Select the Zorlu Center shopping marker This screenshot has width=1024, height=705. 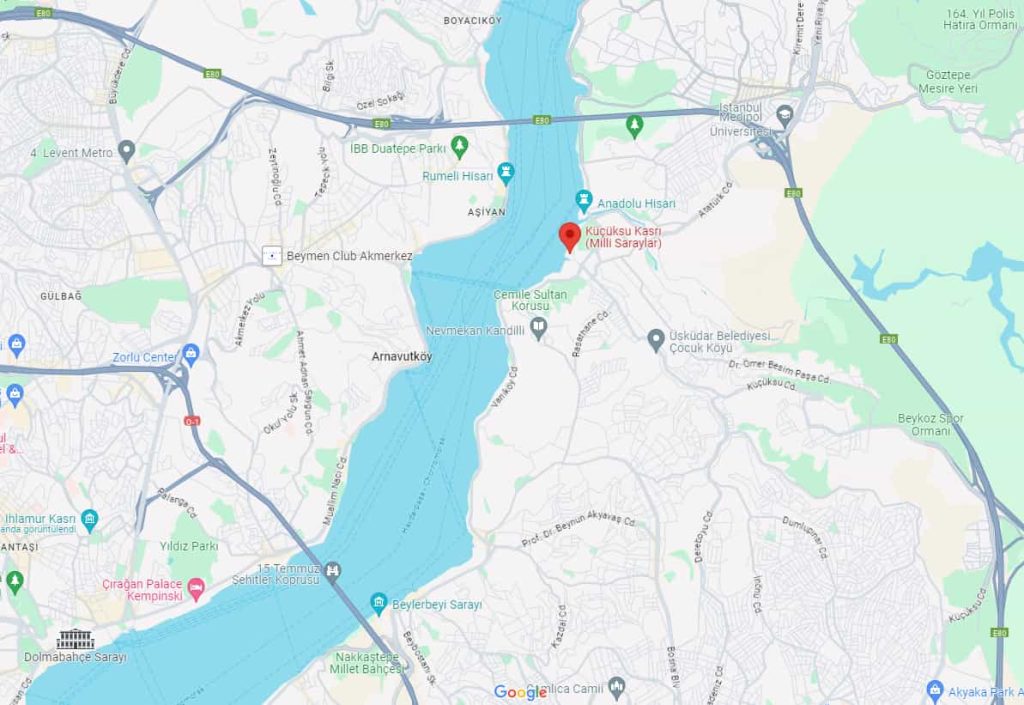(191, 355)
